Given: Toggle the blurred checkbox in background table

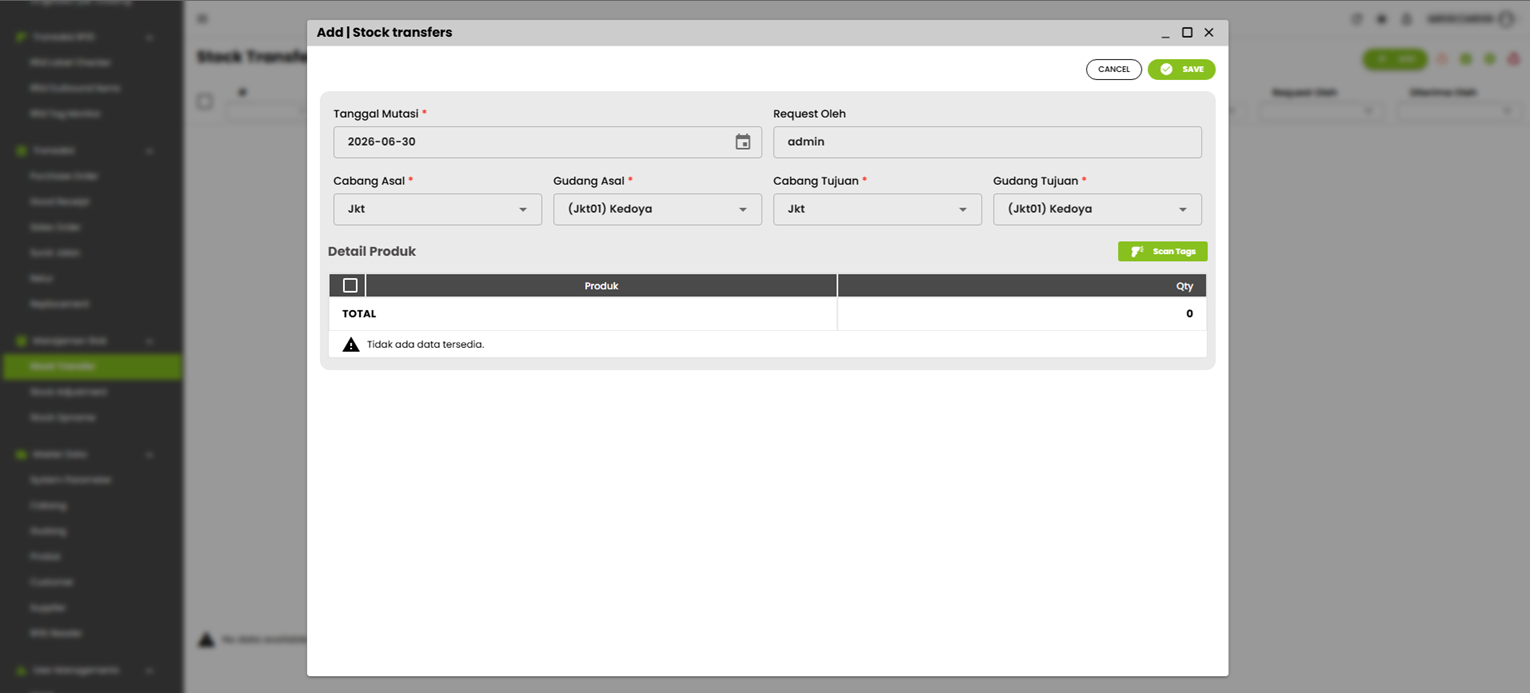Looking at the screenshot, I should tap(205, 101).
